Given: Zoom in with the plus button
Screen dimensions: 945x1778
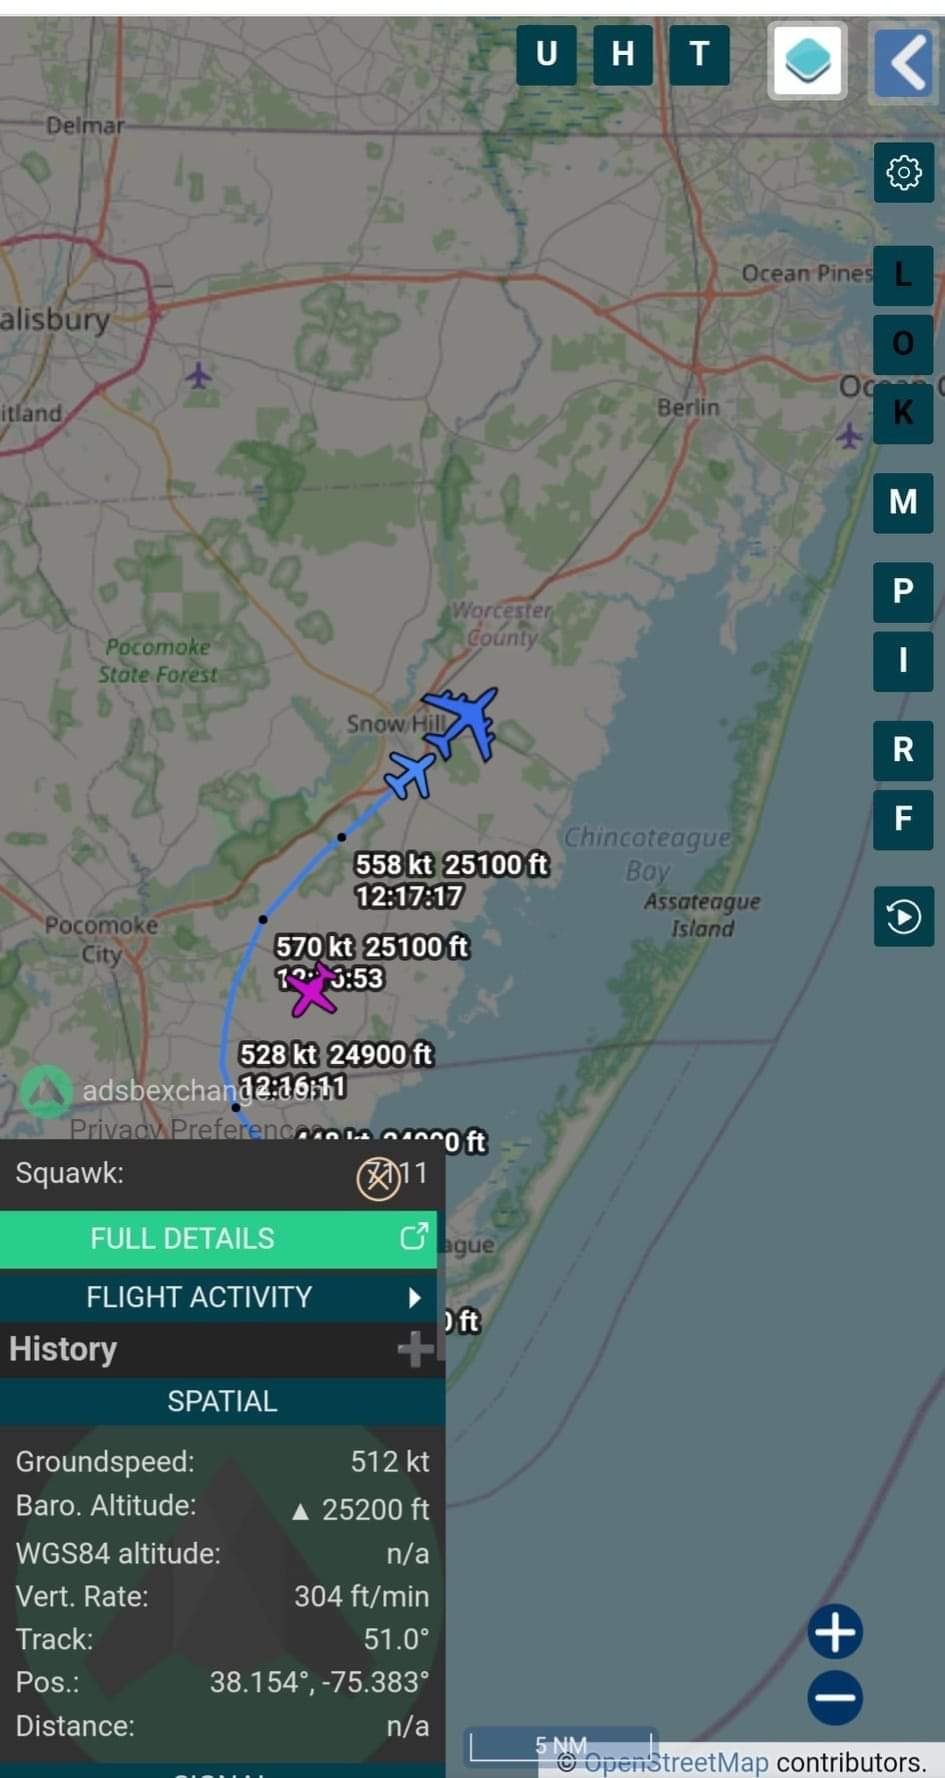Looking at the screenshot, I should (x=835, y=1632).
